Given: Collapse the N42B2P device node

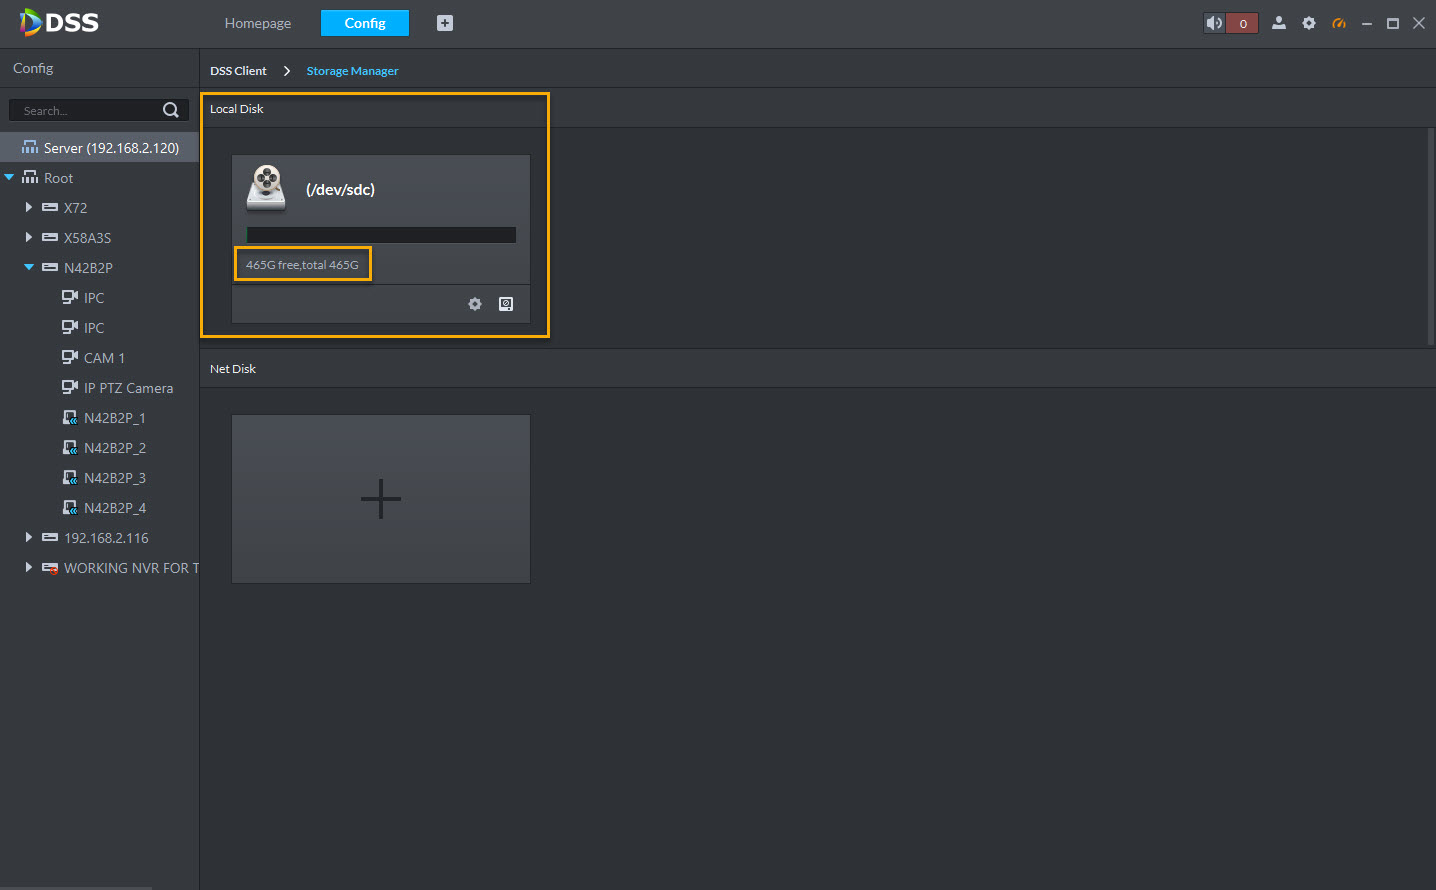Looking at the screenshot, I should [29, 267].
